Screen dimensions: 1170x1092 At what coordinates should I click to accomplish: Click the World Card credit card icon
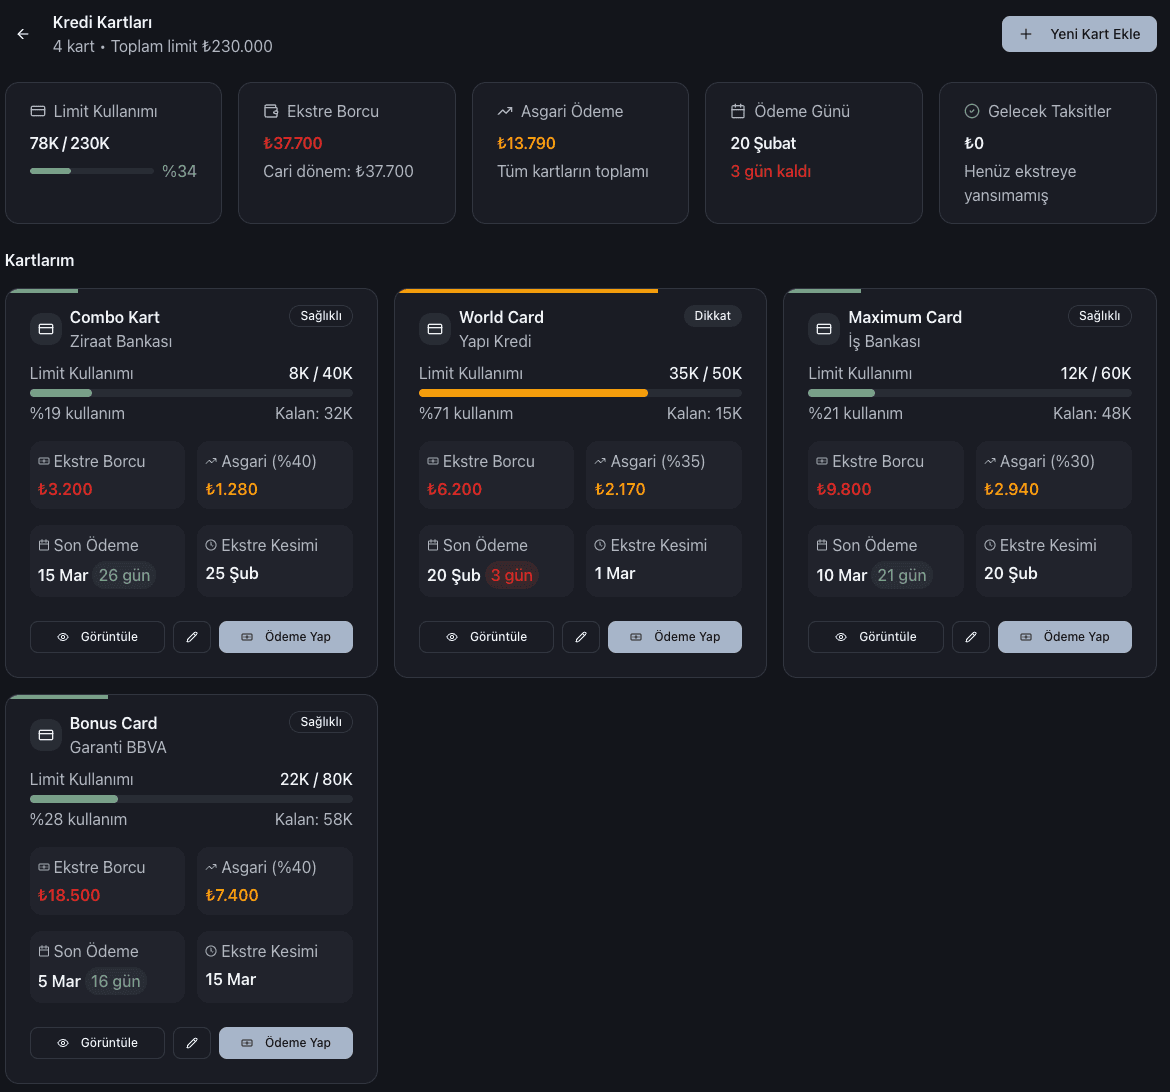(x=434, y=329)
